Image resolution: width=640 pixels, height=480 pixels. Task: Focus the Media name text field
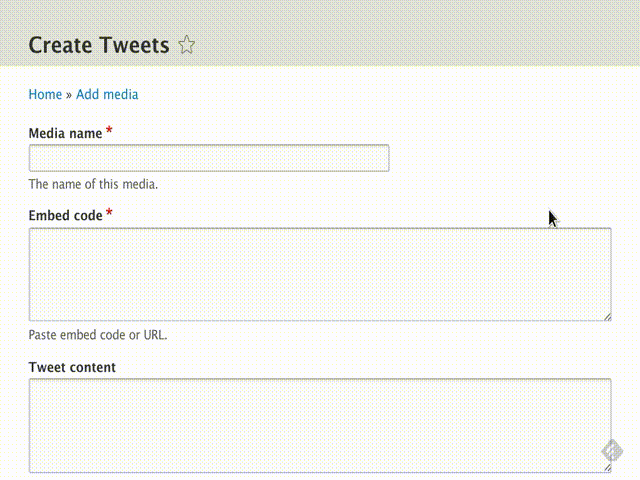point(209,158)
